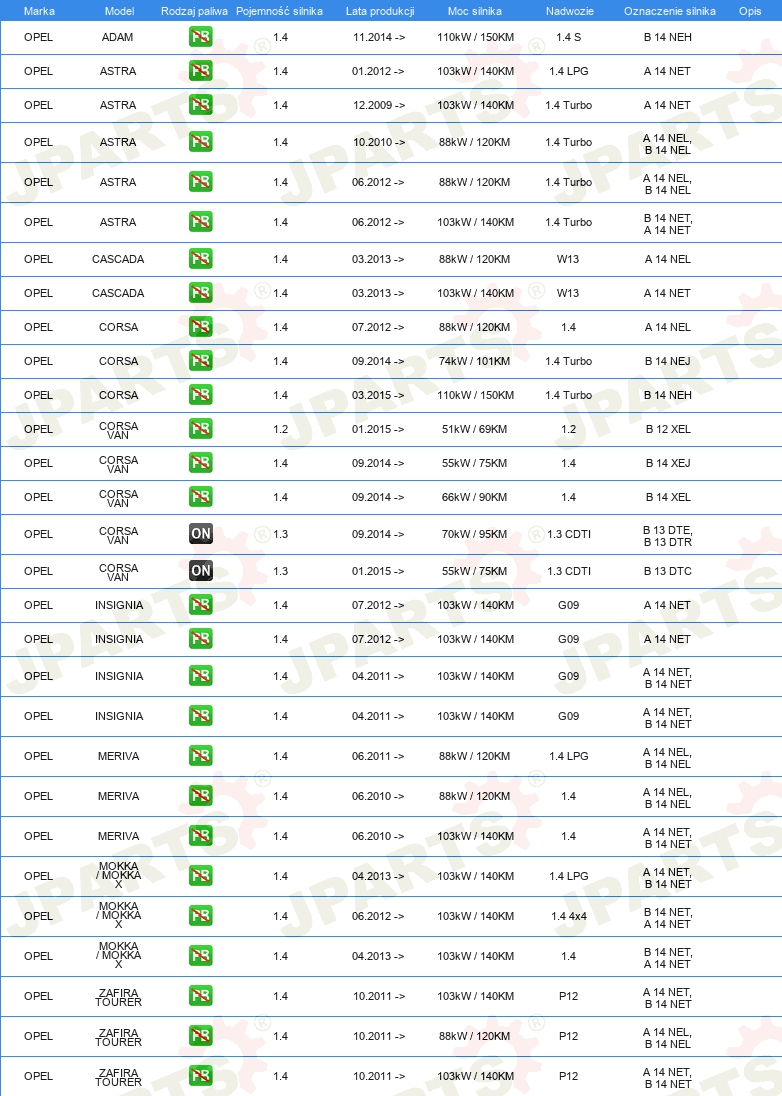Click the petrol icon for CORSA VAN 66kW
The image size is (782, 1096).
pyautogui.click(x=201, y=497)
